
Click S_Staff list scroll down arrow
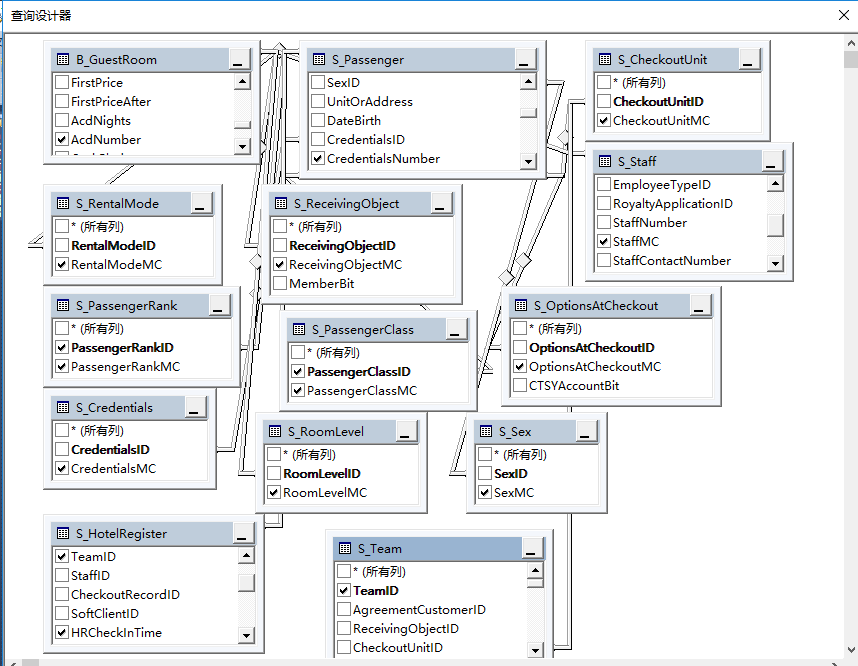[x=775, y=263]
